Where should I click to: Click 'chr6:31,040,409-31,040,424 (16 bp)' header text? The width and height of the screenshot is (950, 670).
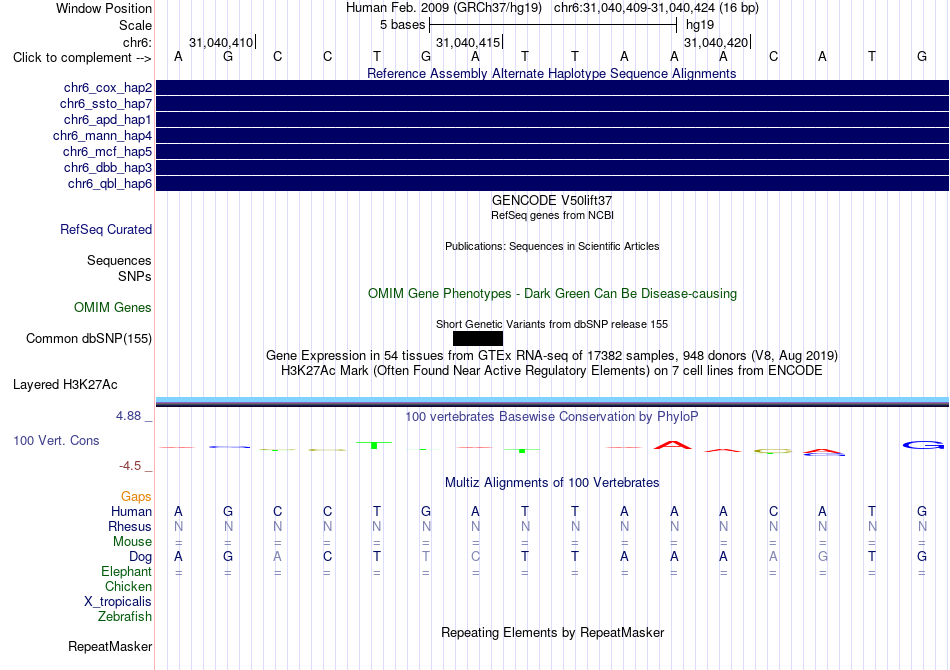click(x=656, y=8)
